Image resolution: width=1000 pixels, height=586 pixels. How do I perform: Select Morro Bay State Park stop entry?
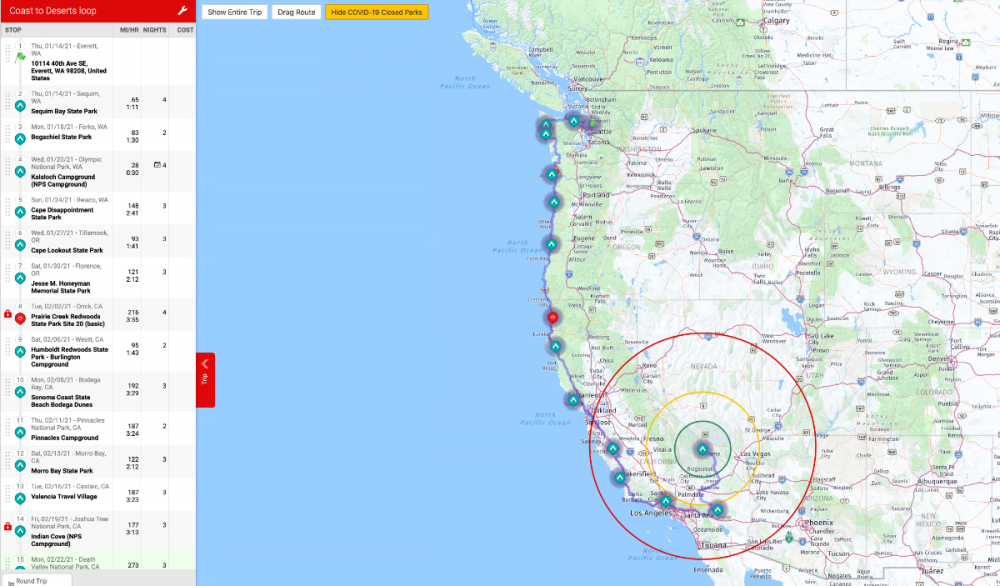click(x=62, y=470)
